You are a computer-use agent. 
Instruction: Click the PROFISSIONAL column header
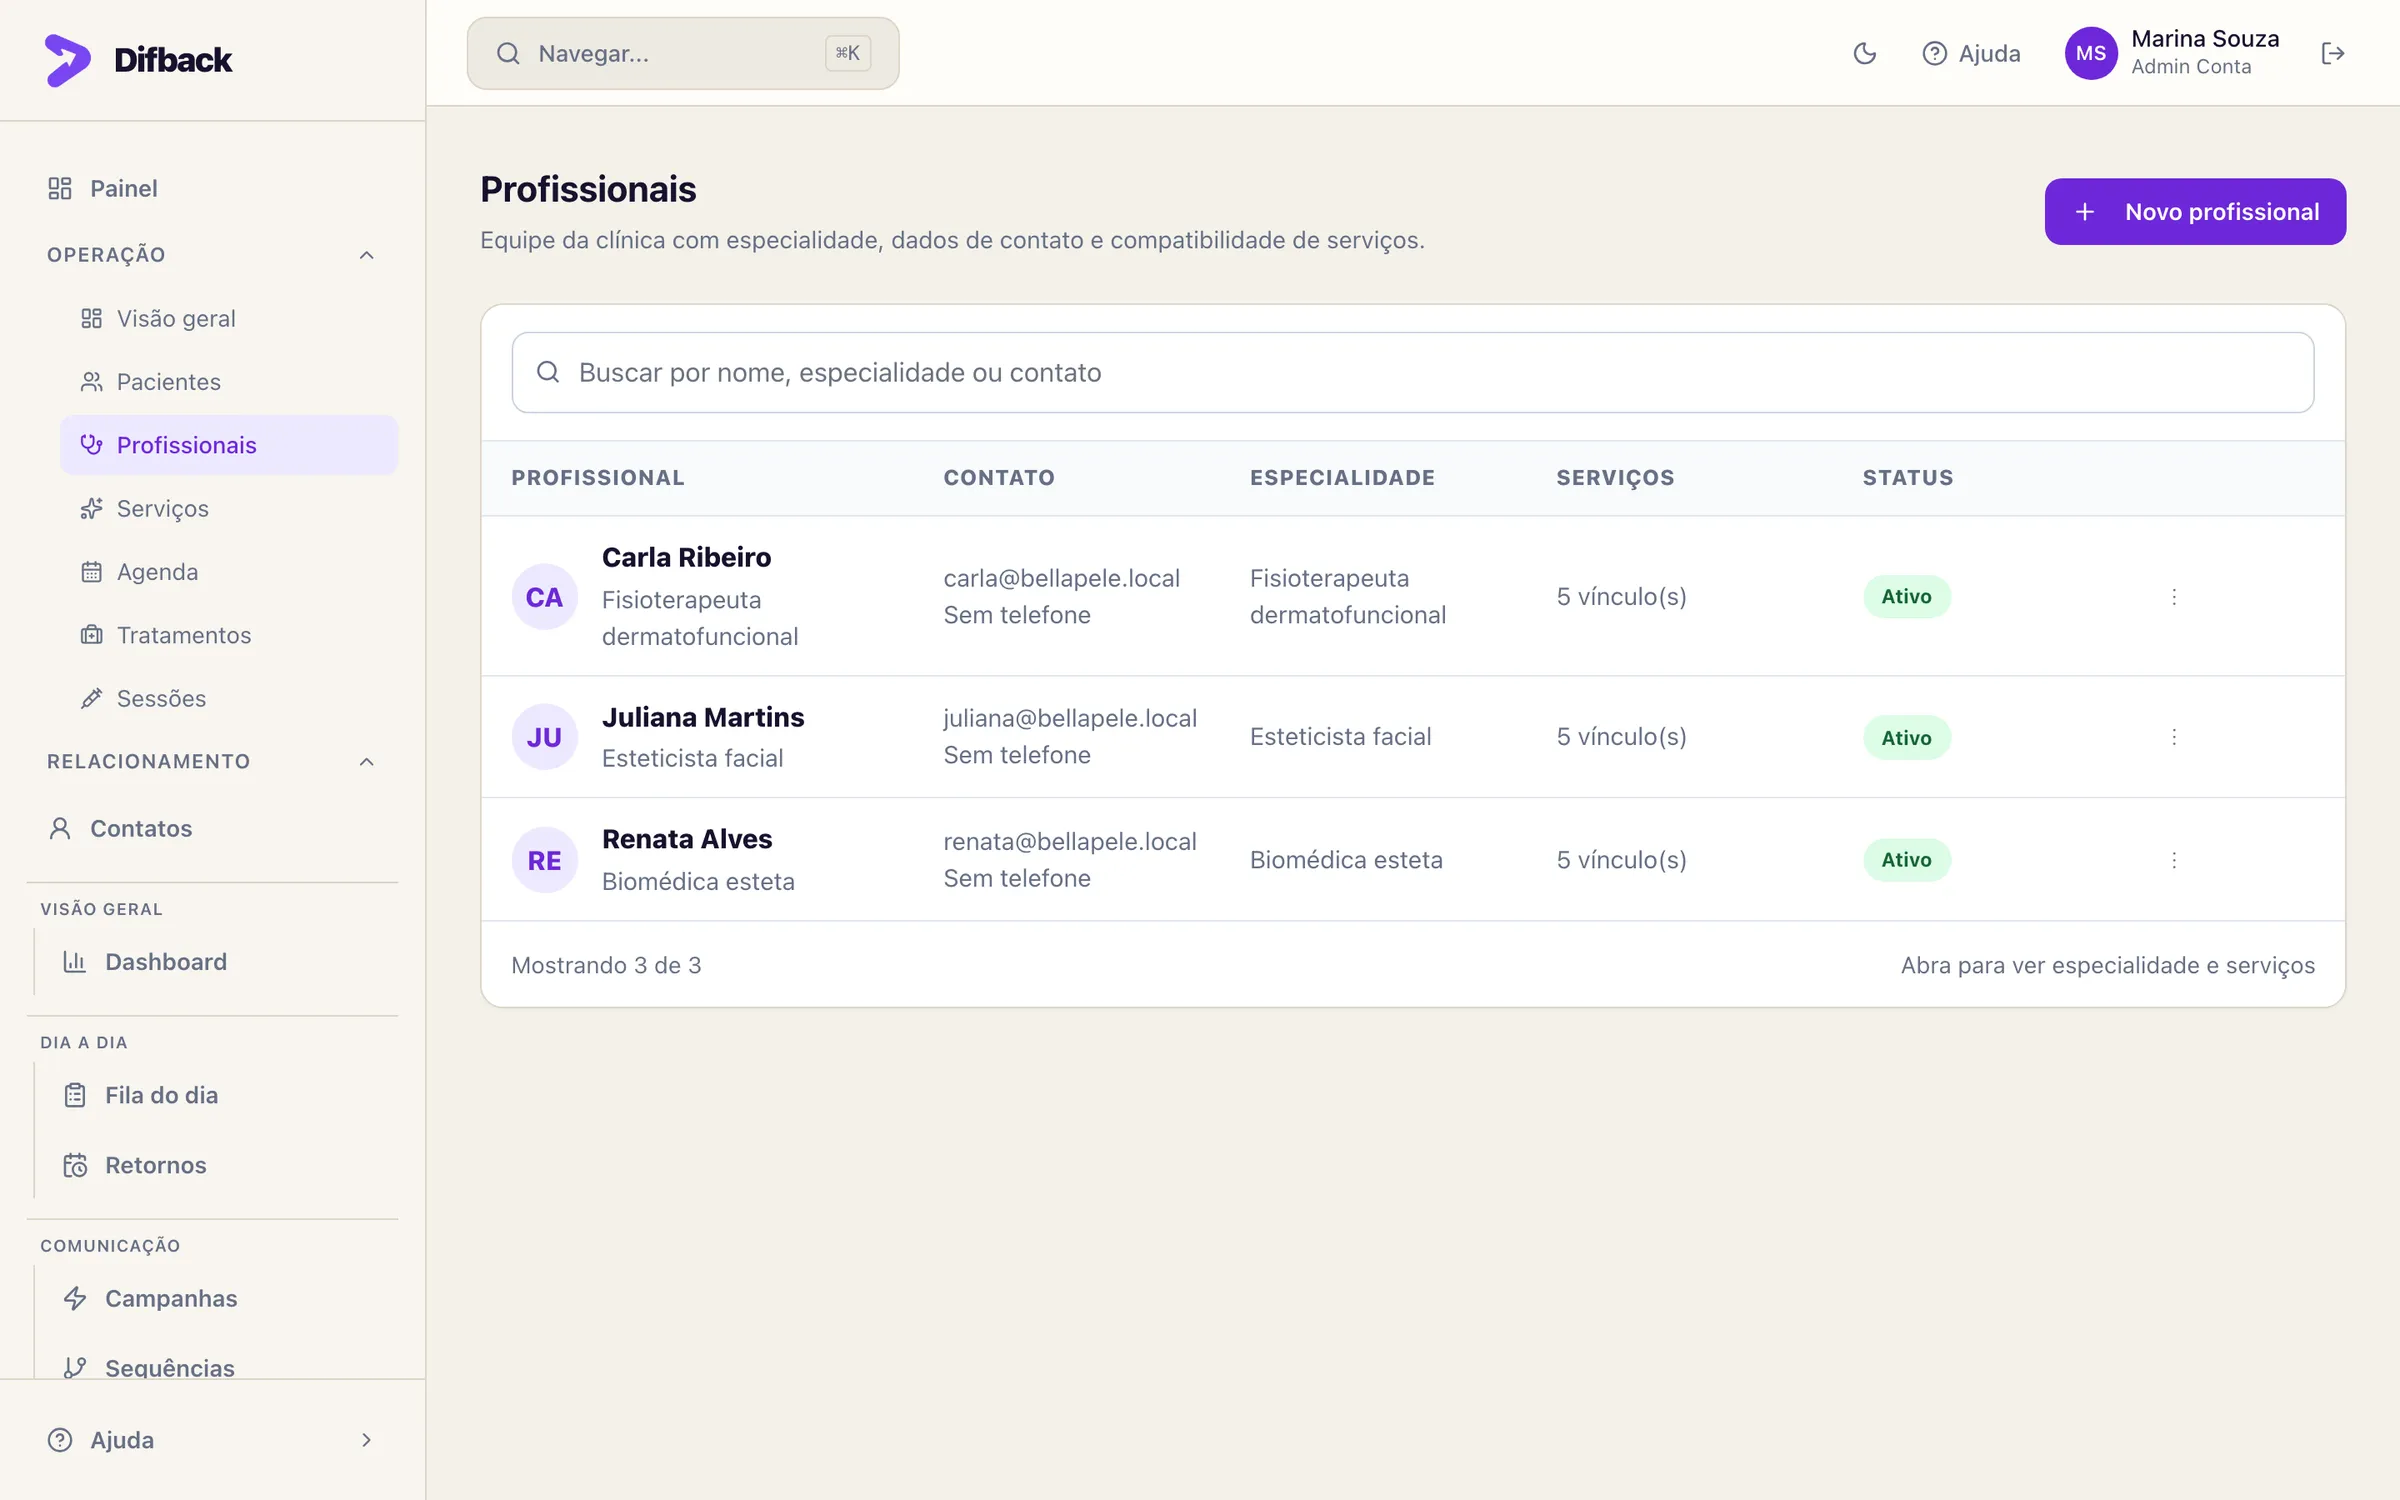tap(598, 478)
